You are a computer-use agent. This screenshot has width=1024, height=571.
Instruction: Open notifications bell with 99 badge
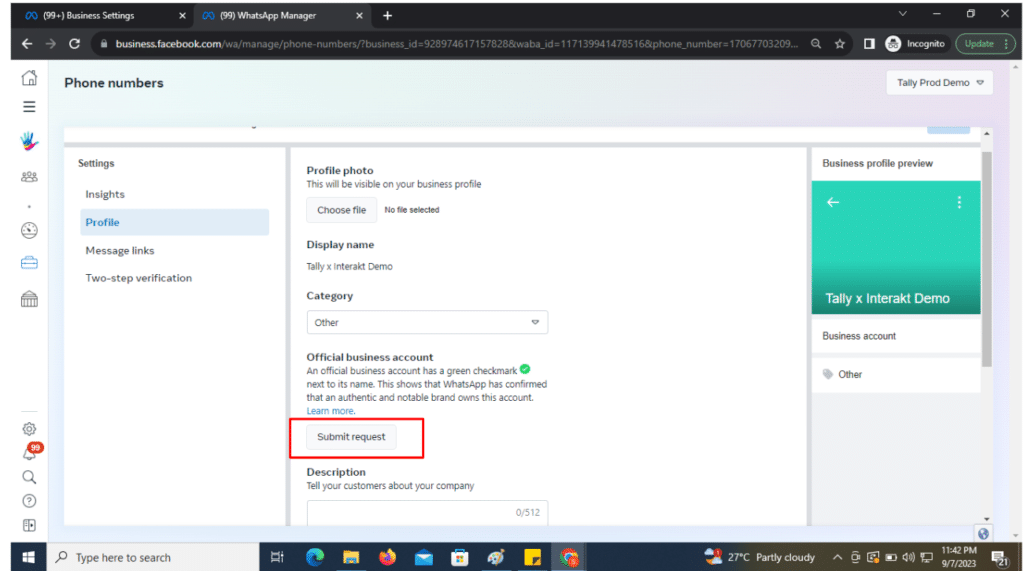pos(31,451)
